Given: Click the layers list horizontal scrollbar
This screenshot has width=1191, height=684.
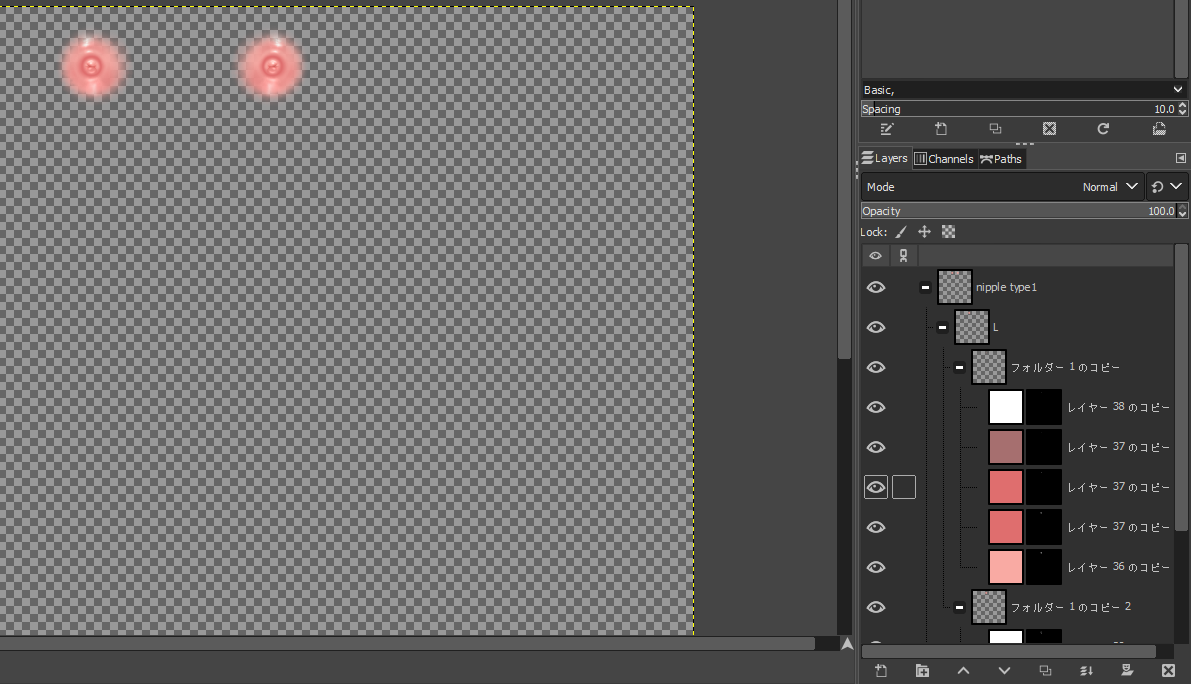Looking at the screenshot, I should 1009,651.
